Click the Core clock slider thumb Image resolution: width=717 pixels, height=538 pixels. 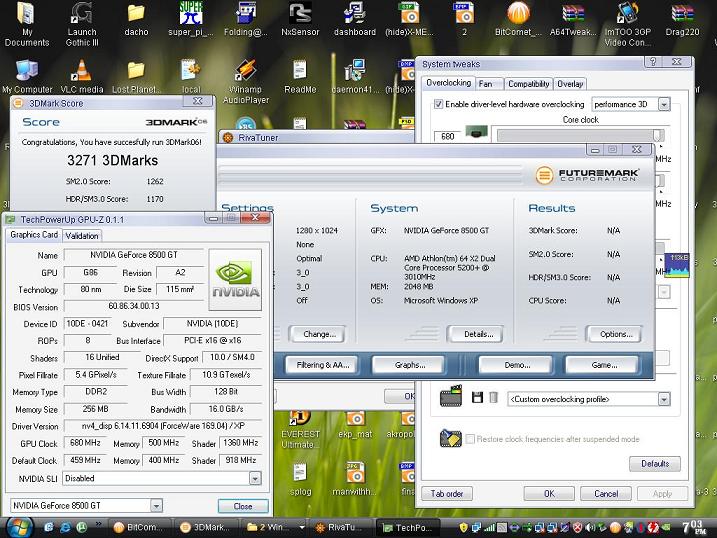point(658,135)
